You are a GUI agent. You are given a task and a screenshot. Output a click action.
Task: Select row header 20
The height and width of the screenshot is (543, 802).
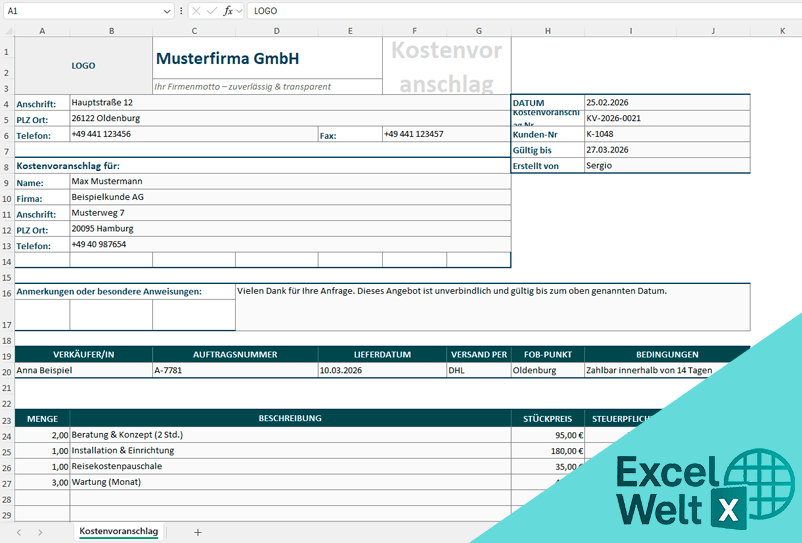tap(7, 370)
